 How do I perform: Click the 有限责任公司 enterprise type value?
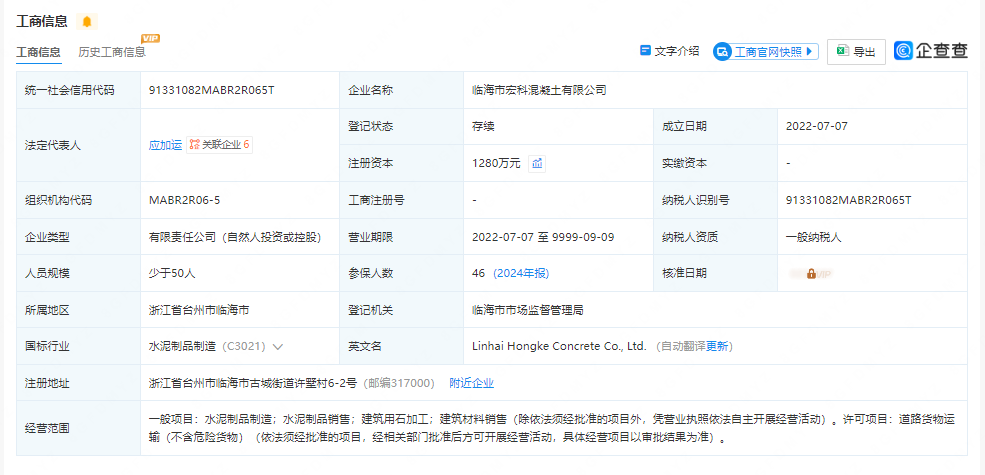(235, 238)
